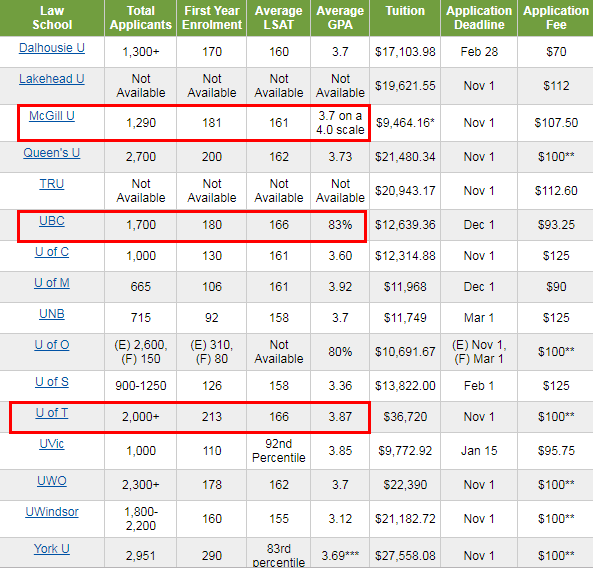
Task: Click the Application Deadline column header
Action: click(479, 18)
